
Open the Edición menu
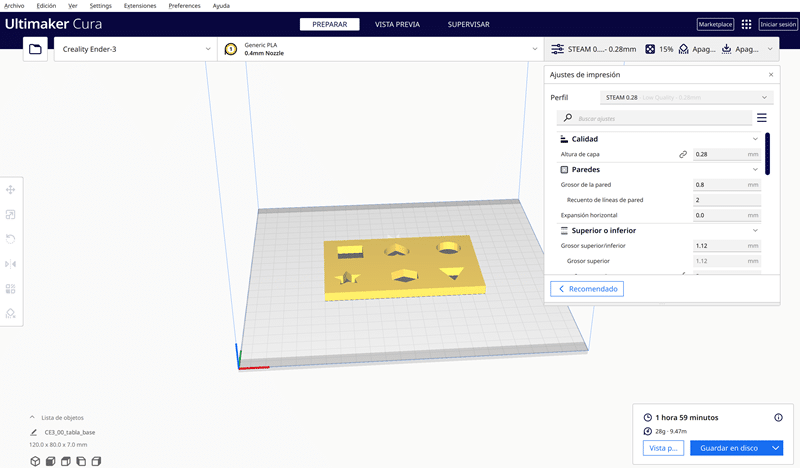coord(46,6)
